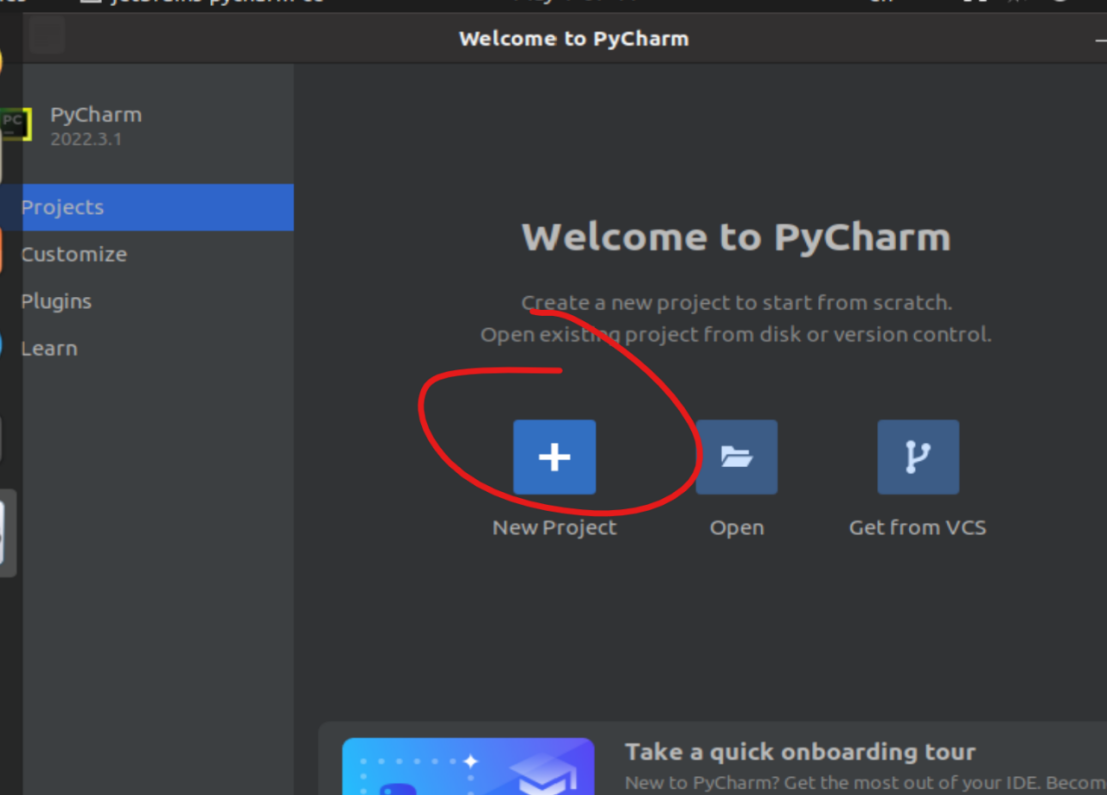Click the PyCharm version 2022.3.1 text
This screenshot has width=1107, height=796.
[85, 139]
